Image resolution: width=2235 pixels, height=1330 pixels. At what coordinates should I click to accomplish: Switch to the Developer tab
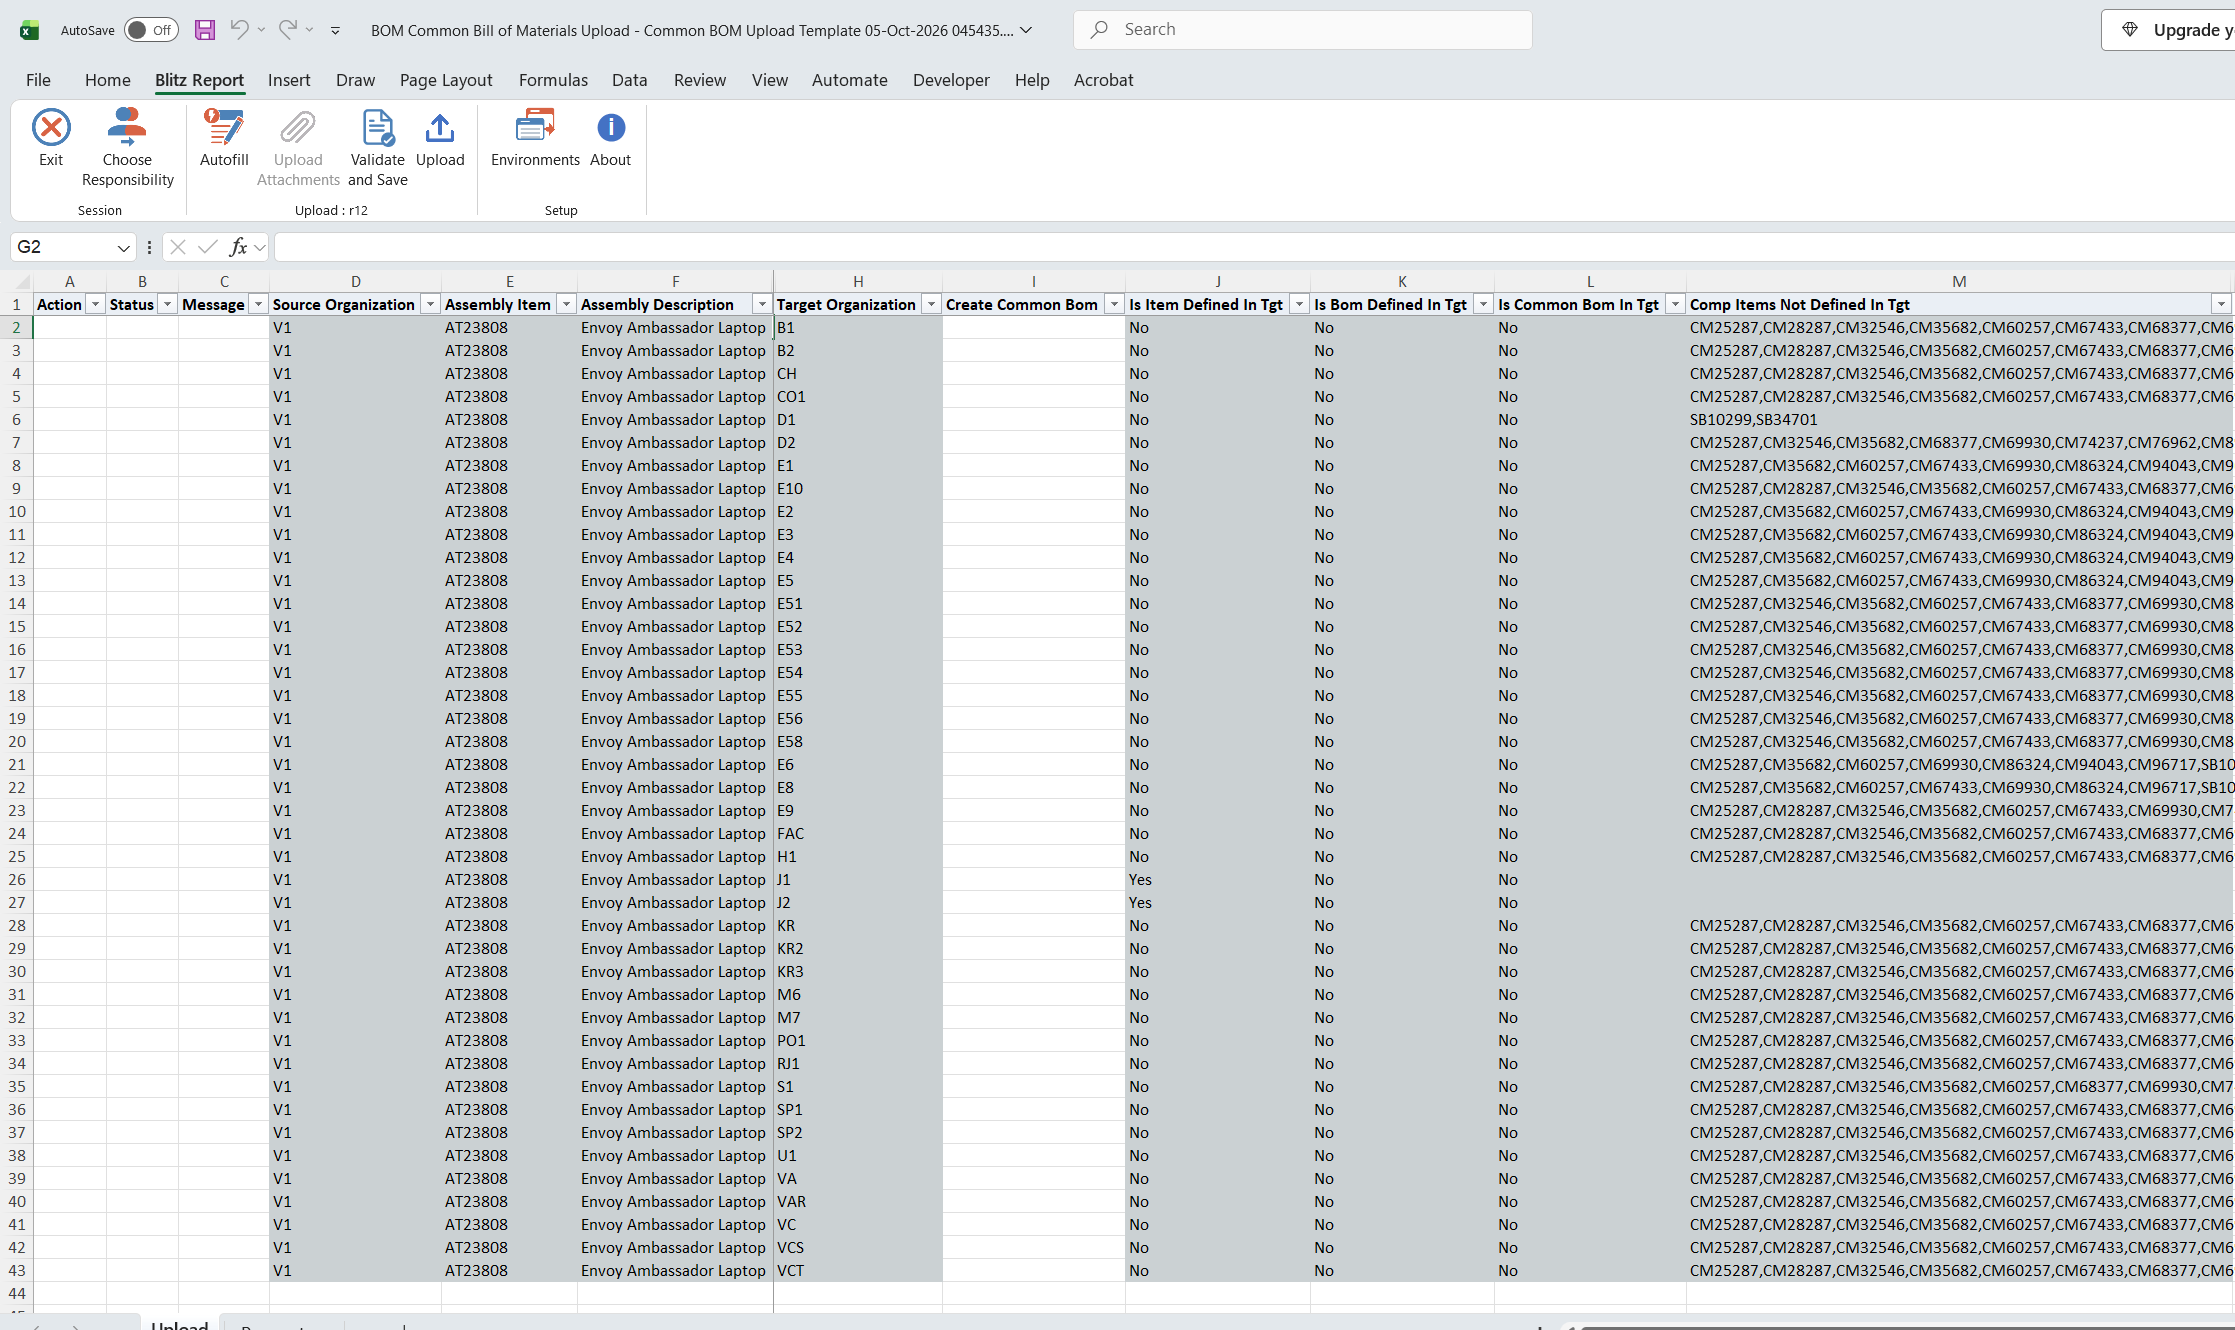click(x=951, y=80)
